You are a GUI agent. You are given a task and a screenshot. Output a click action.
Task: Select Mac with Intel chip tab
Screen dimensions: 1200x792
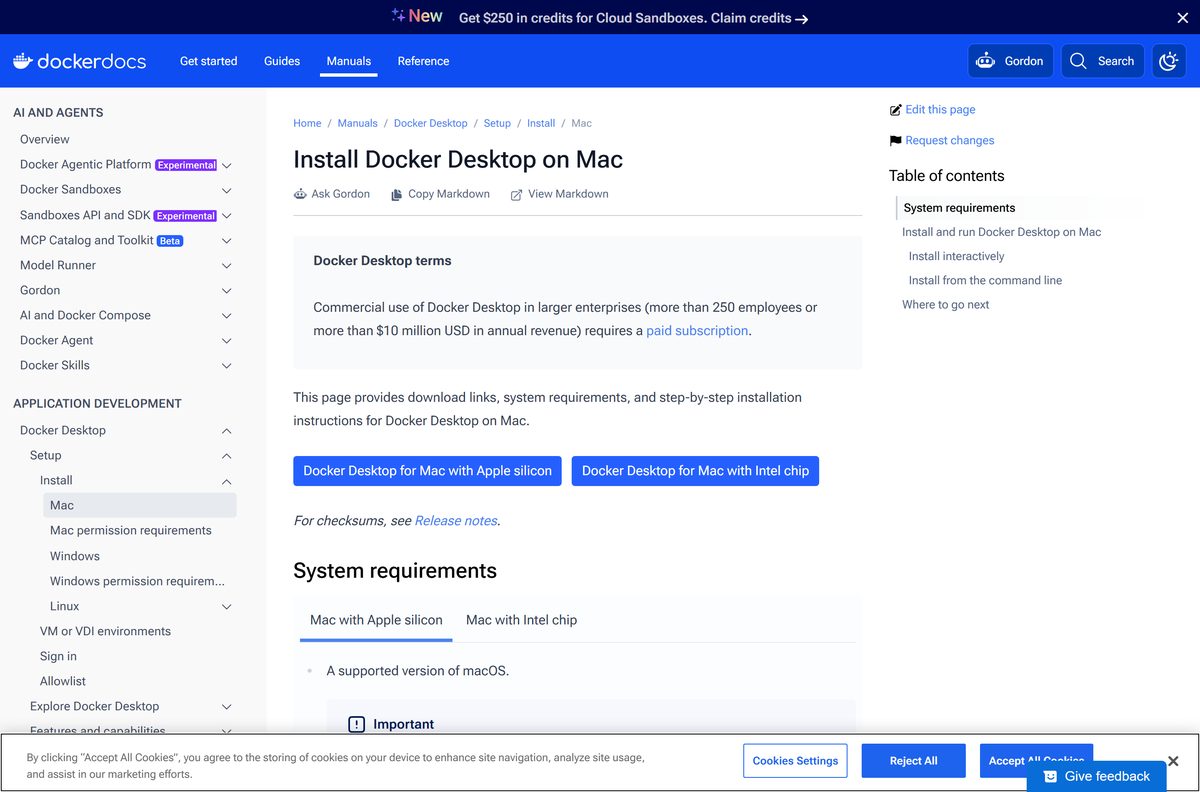click(x=521, y=620)
